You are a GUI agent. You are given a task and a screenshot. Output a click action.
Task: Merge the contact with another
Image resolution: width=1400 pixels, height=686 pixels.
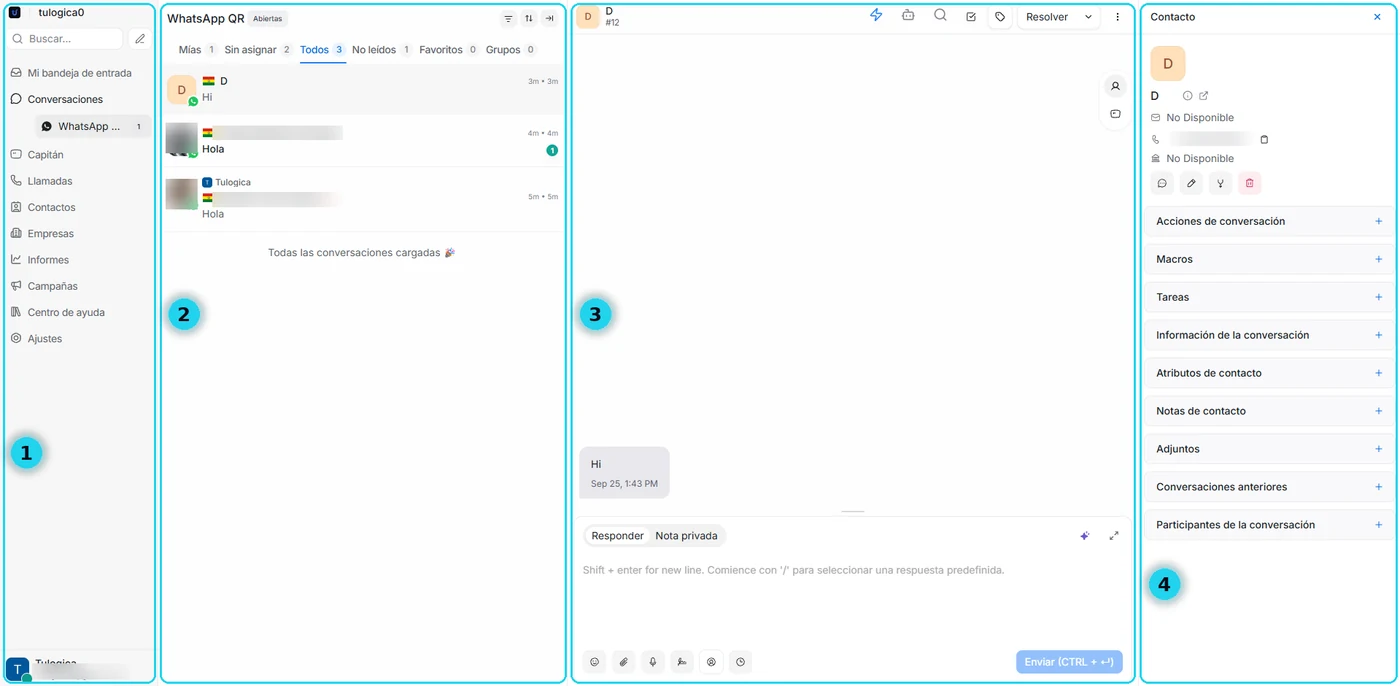1220,183
